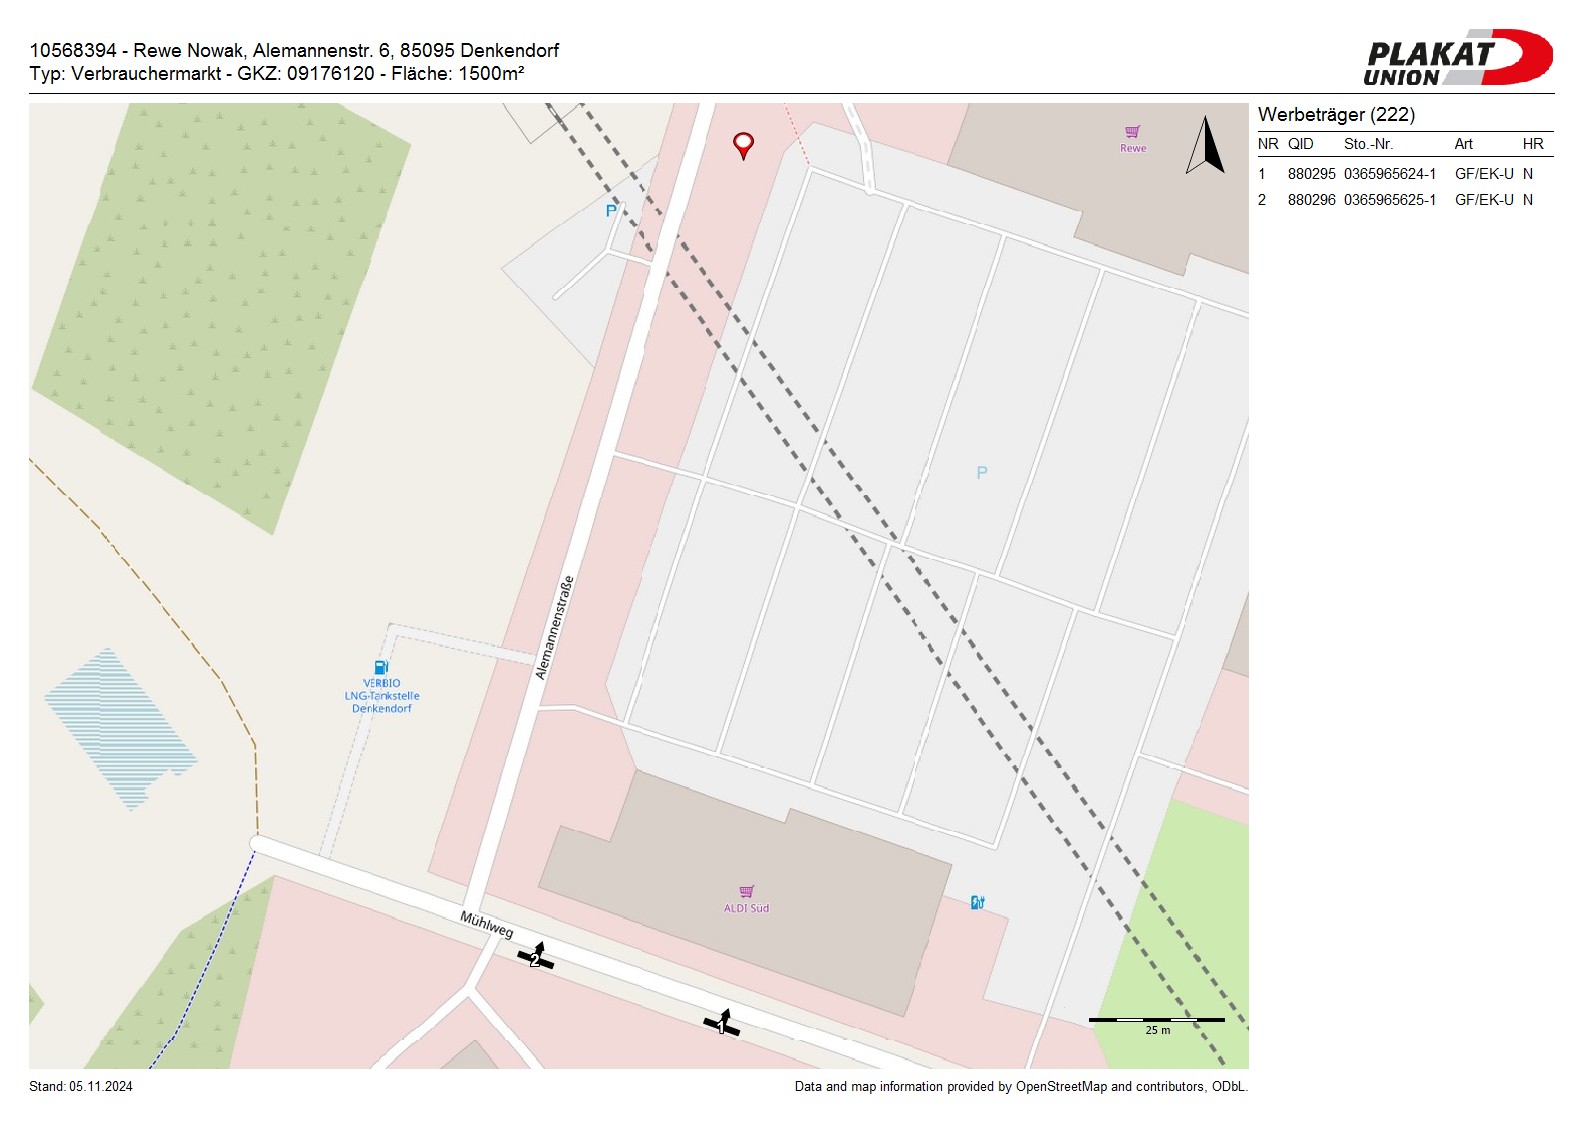This screenshot has width=1587, height=1123.
Task: Click the north arrow compass icon
Action: point(1206,146)
